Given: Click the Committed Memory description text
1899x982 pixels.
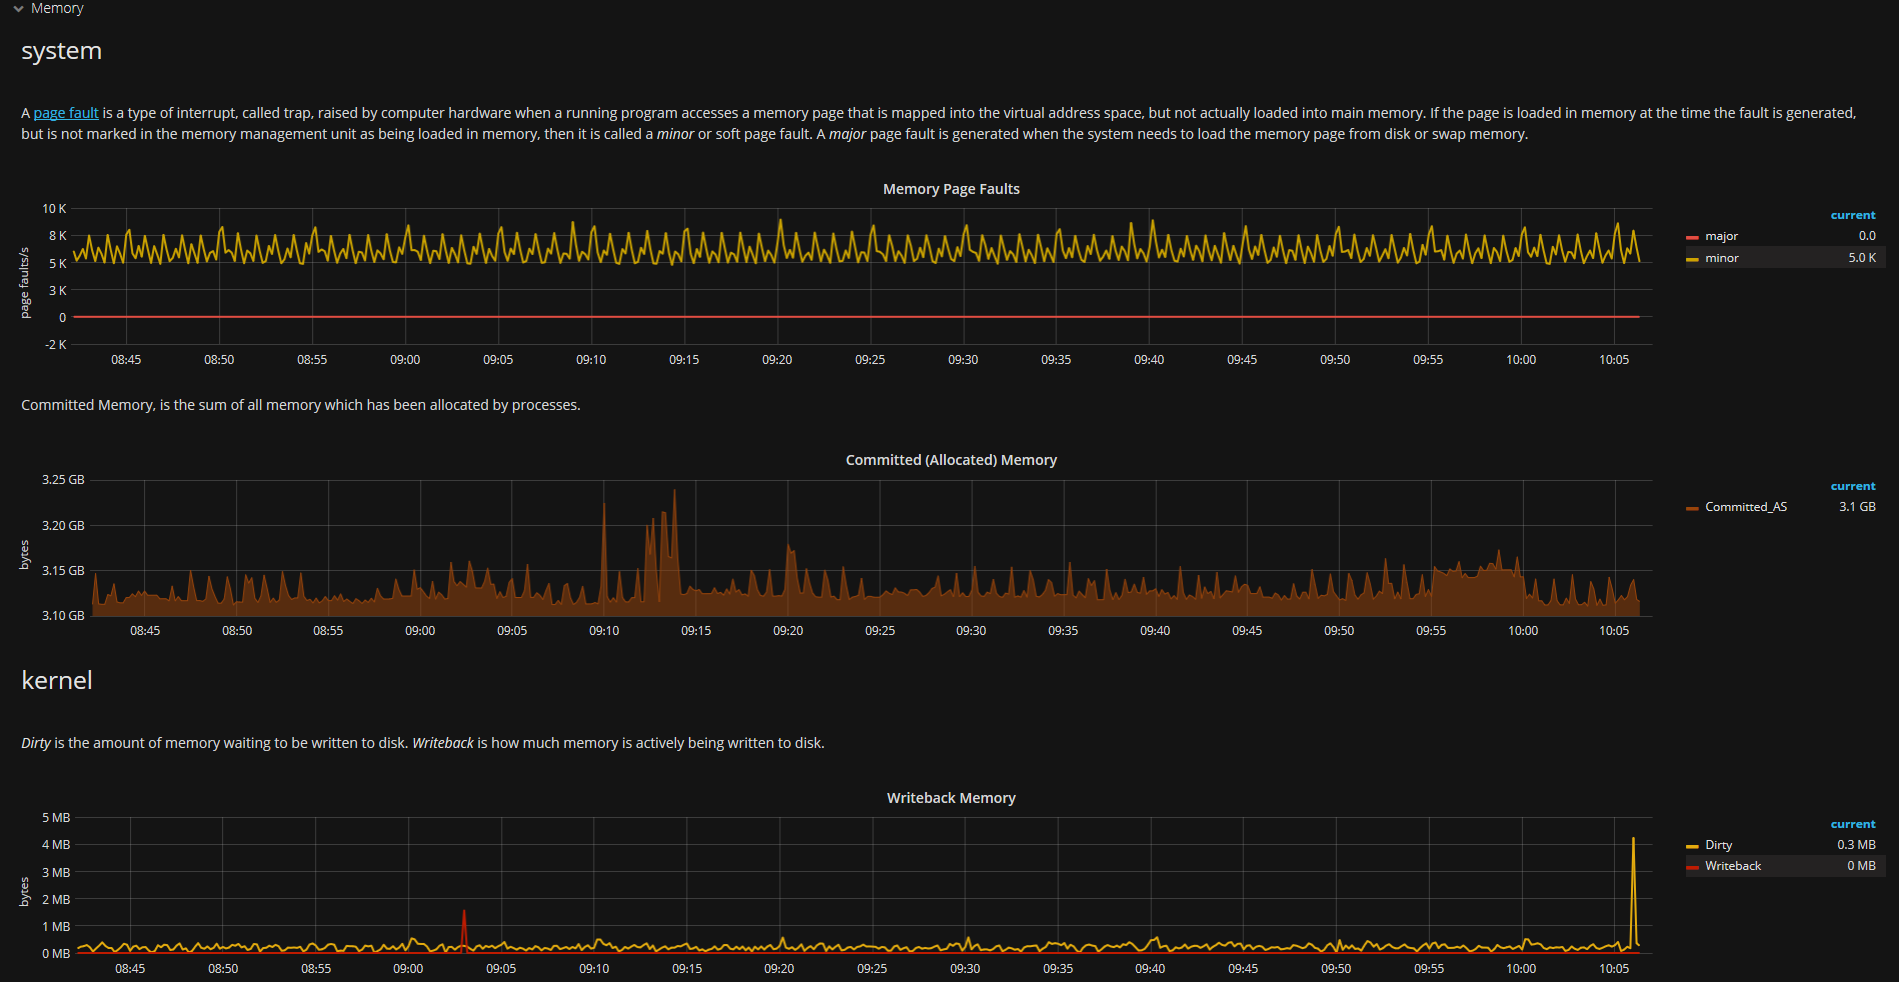Looking at the screenshot, I should (301, 405).
